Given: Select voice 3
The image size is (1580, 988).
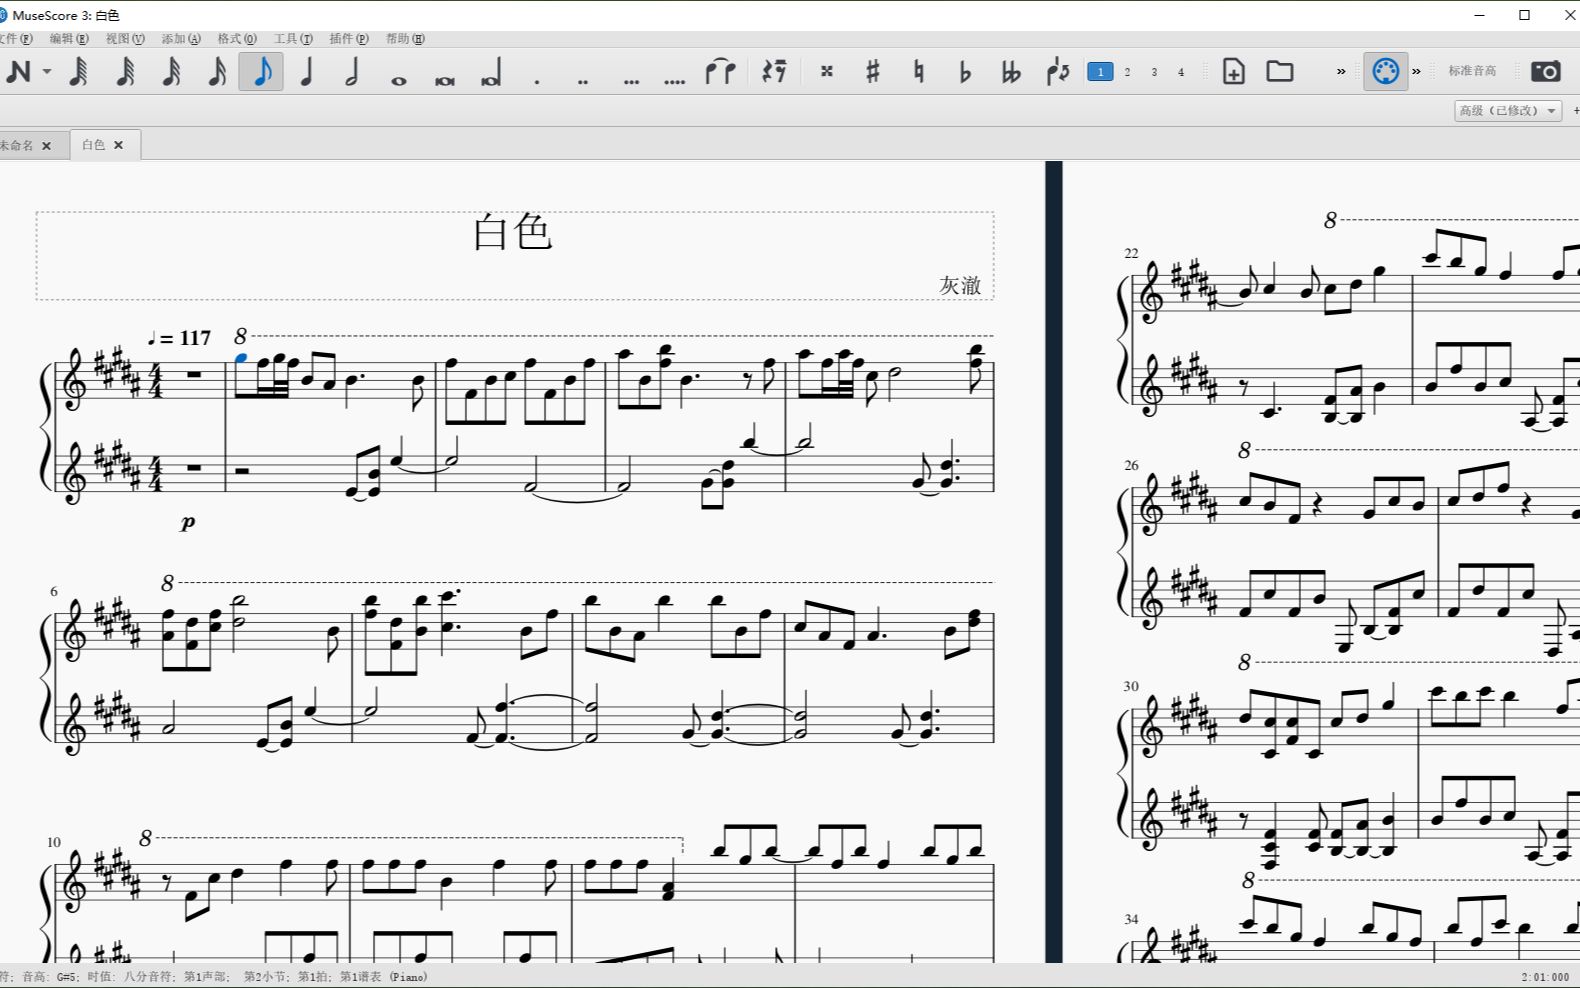Looking at the screenshot, I should pos(1154,72).
